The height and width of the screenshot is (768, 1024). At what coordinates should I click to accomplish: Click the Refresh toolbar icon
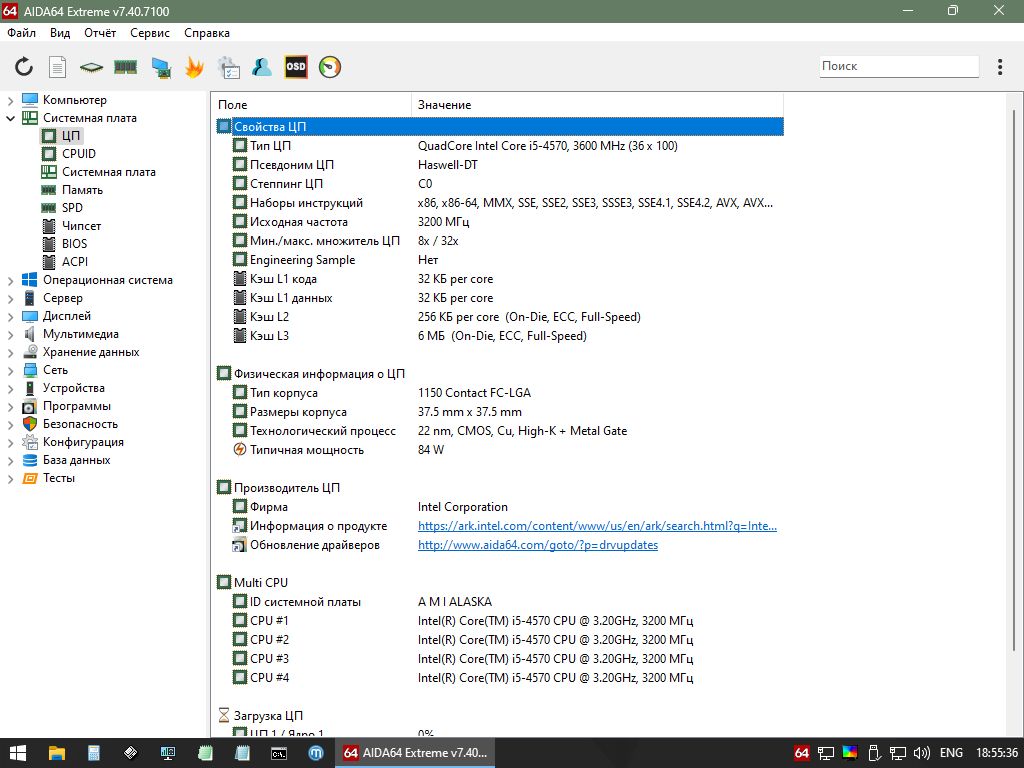[x=24, y=67]
